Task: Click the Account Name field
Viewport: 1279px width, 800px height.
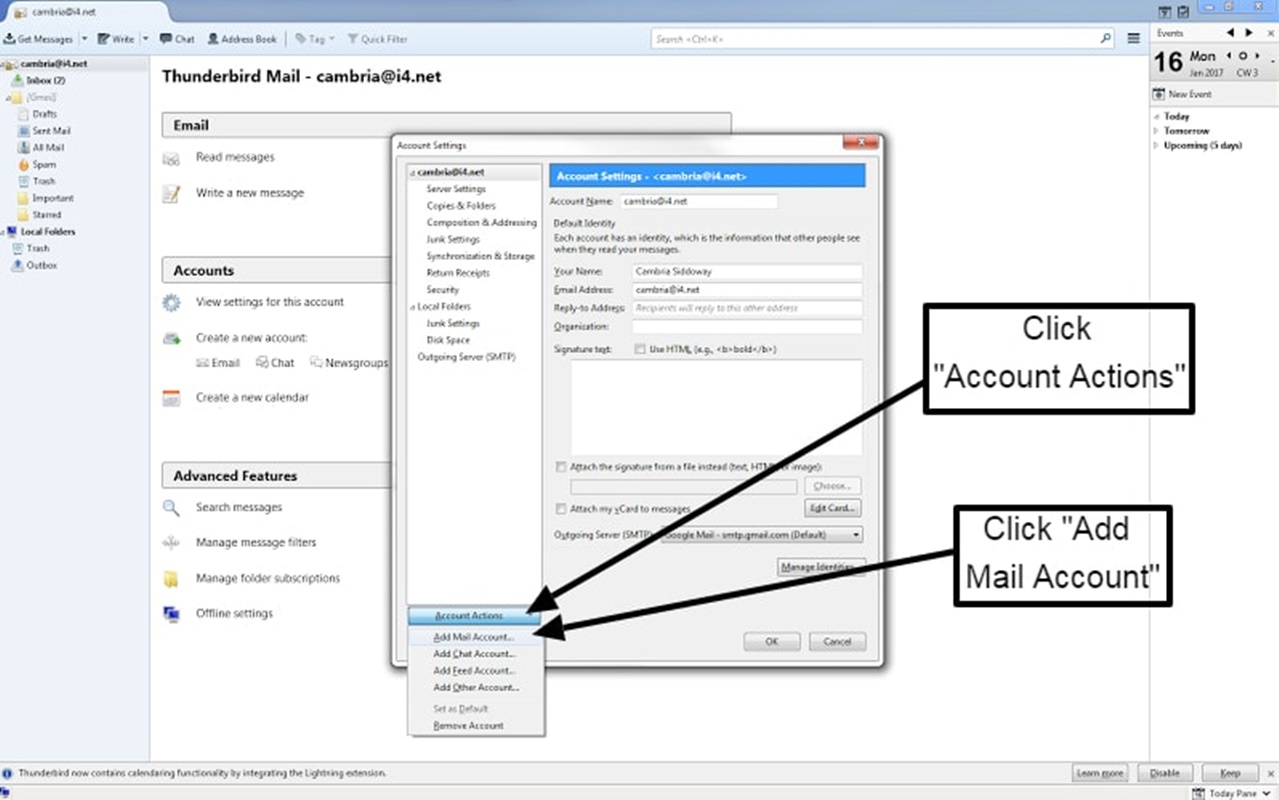Action: (698, 201)
